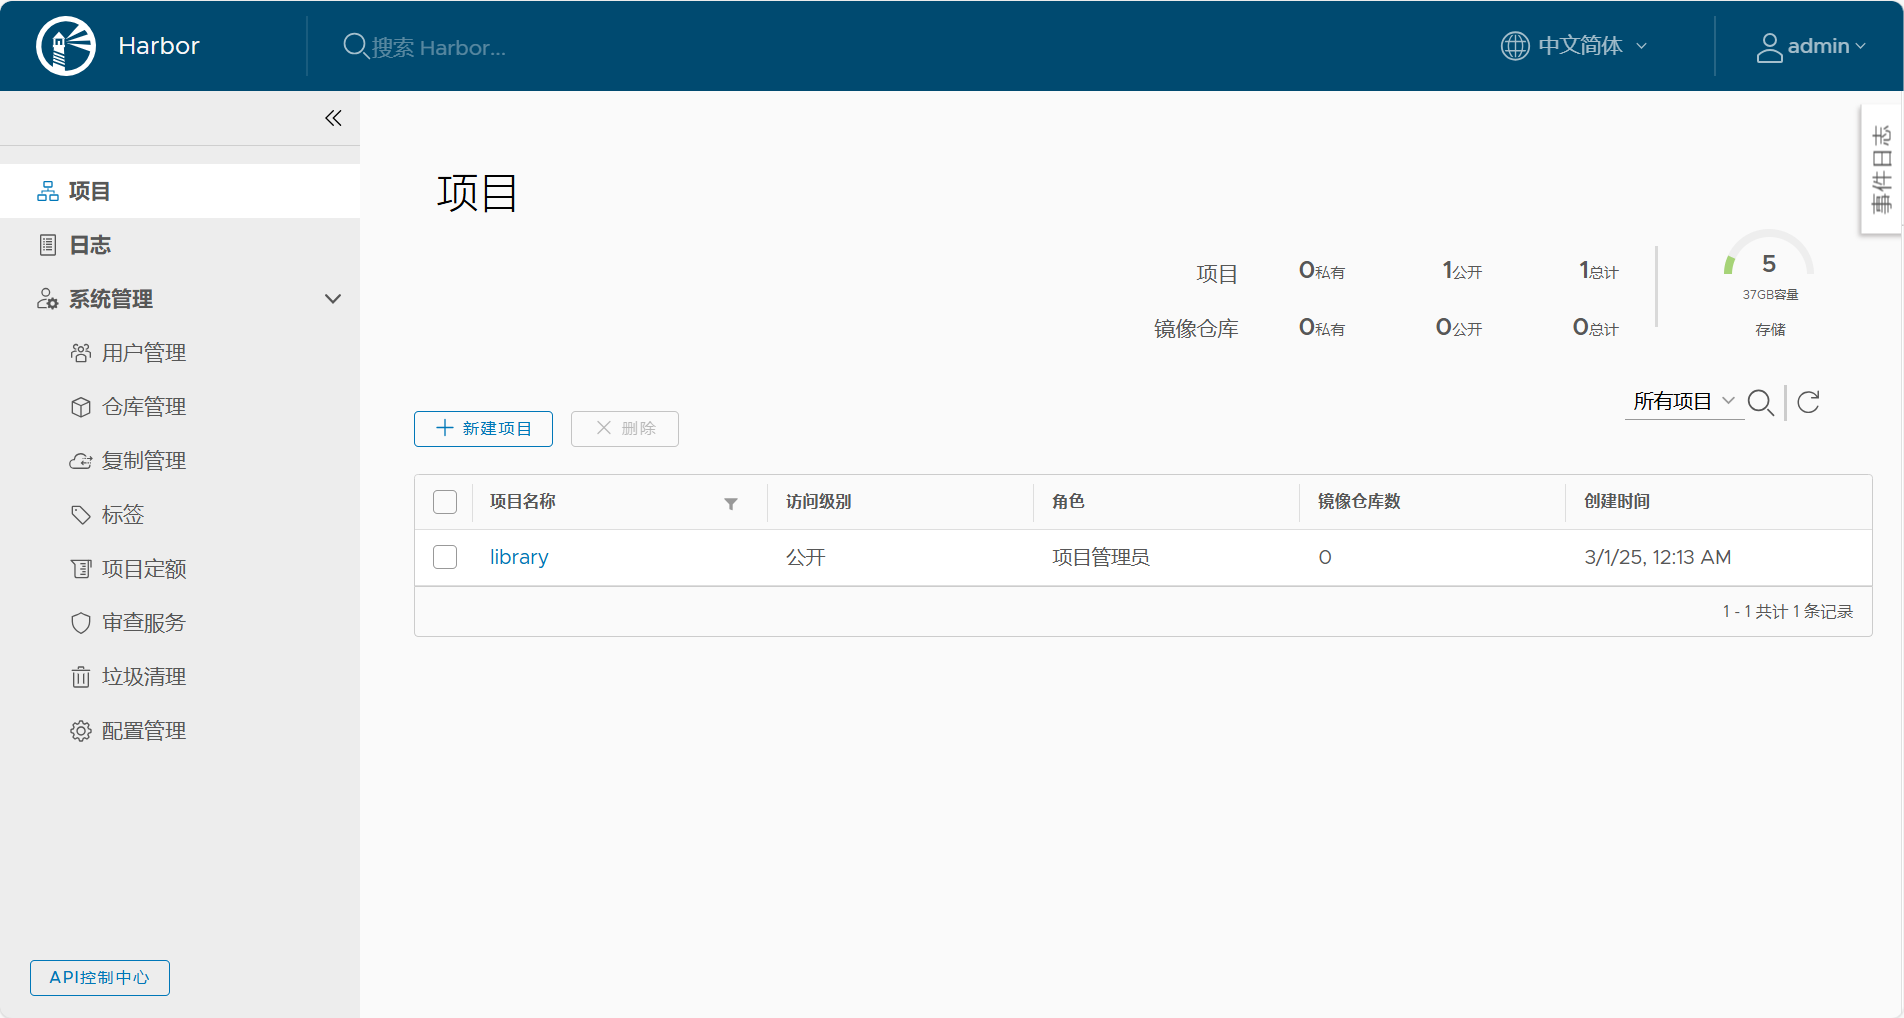Viewport: 1904px width, 1018px height.
Task: Click the project list search magnifier icon
Action: (x=1761, y=403)
